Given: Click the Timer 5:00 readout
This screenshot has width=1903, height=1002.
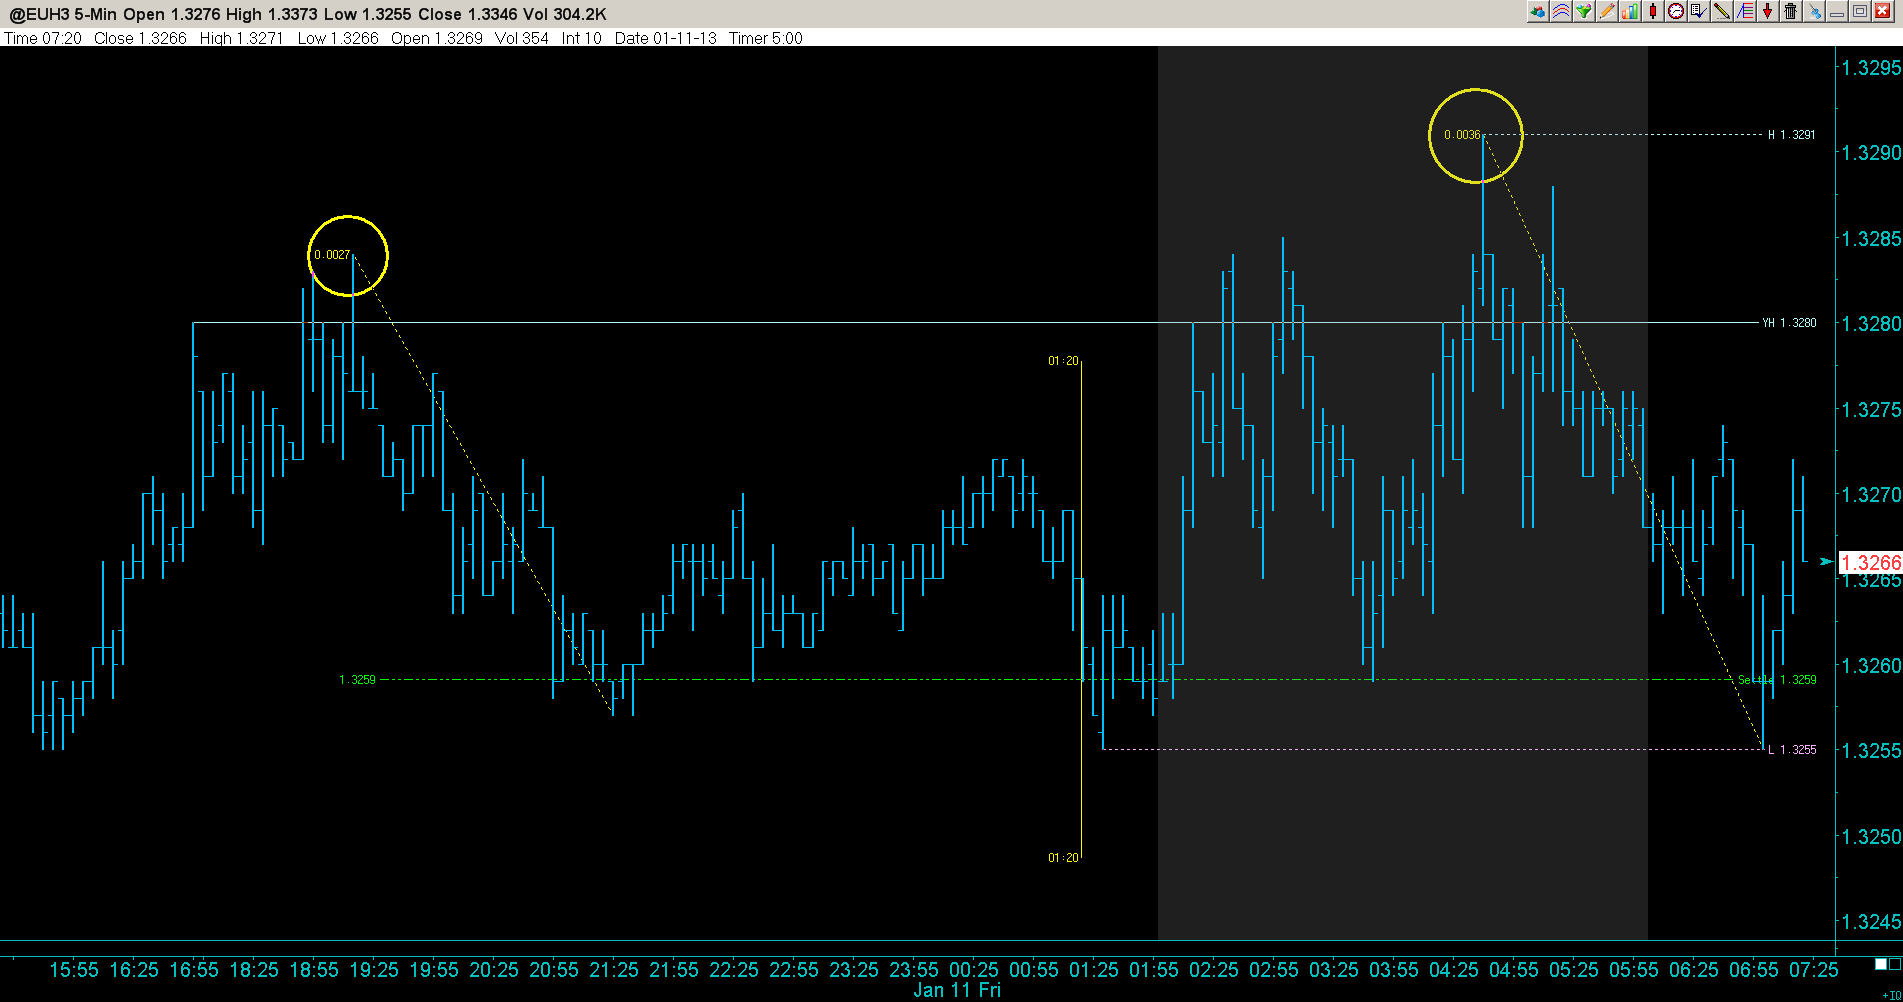Looking at the screenshot, I should [766, 38].
